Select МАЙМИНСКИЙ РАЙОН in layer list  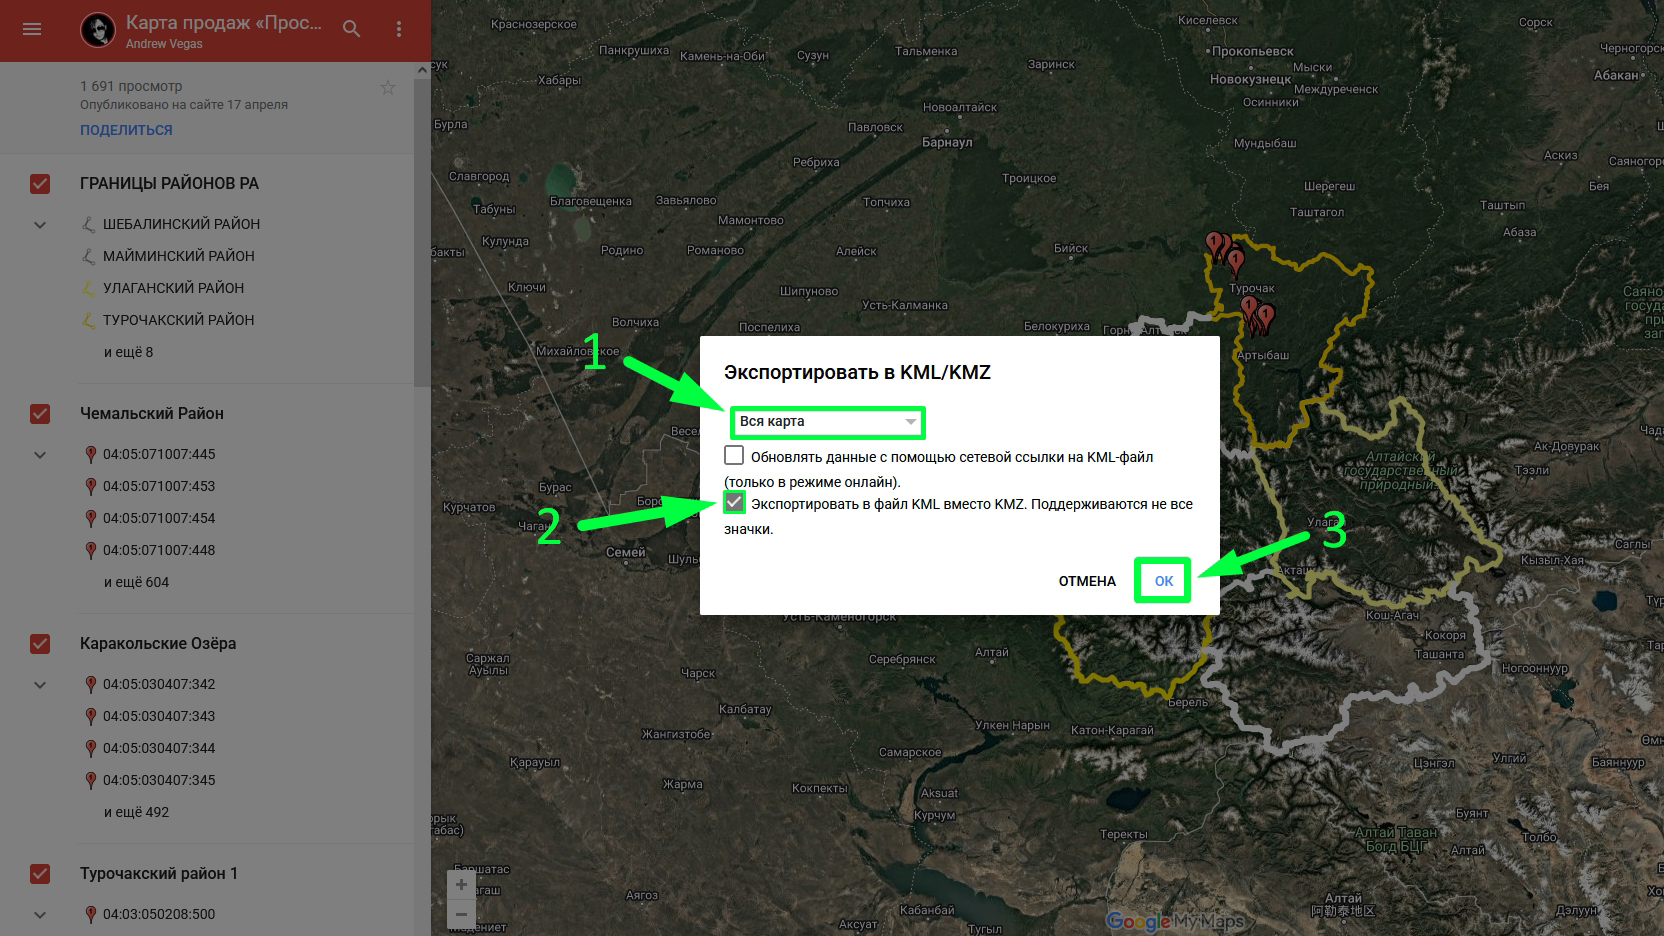(x=179, y=256)
